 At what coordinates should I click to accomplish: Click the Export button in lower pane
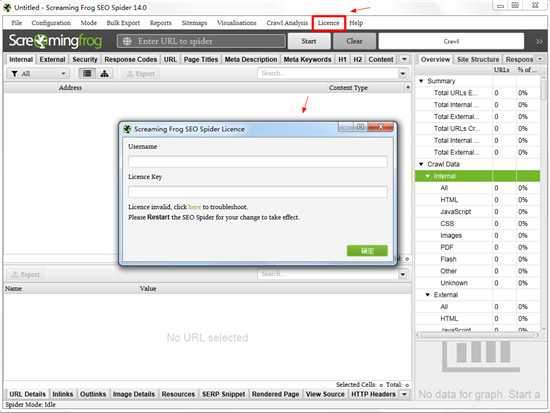(26, 274)
